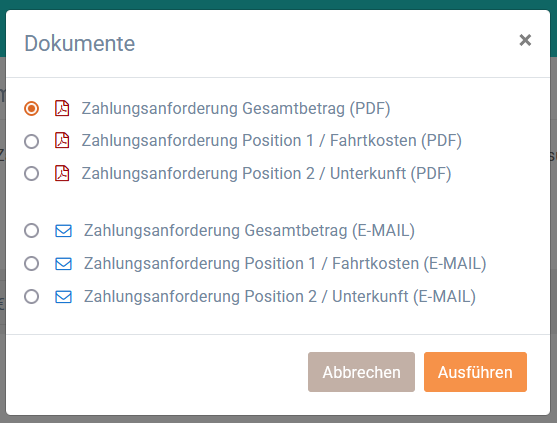
Task: Choose label Zahlungsanforderung Position 1 / Fahrtkosten (PDF)
Action: [272, 140]
